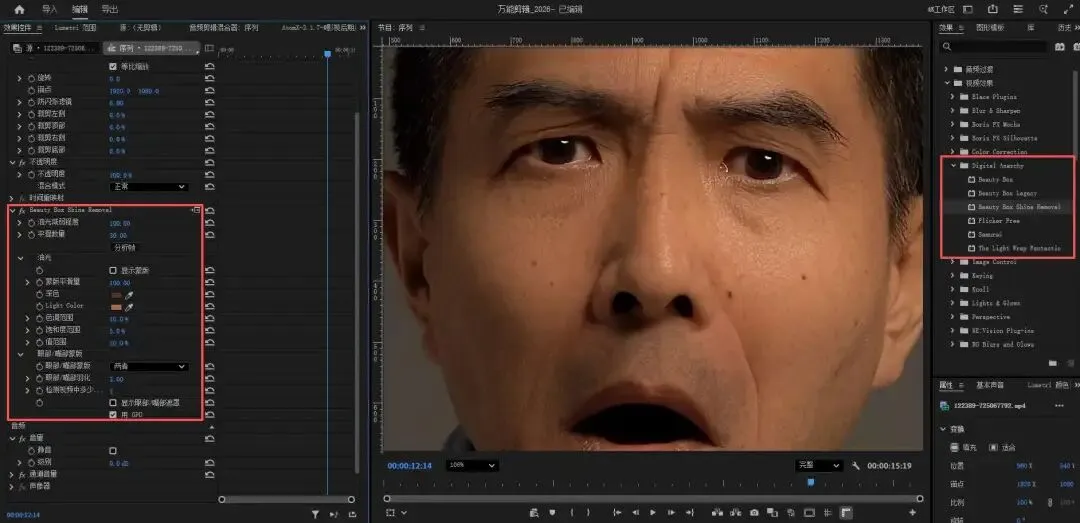
Task: Open the 100% zoom level dropdown
Action: coord(472,466)
